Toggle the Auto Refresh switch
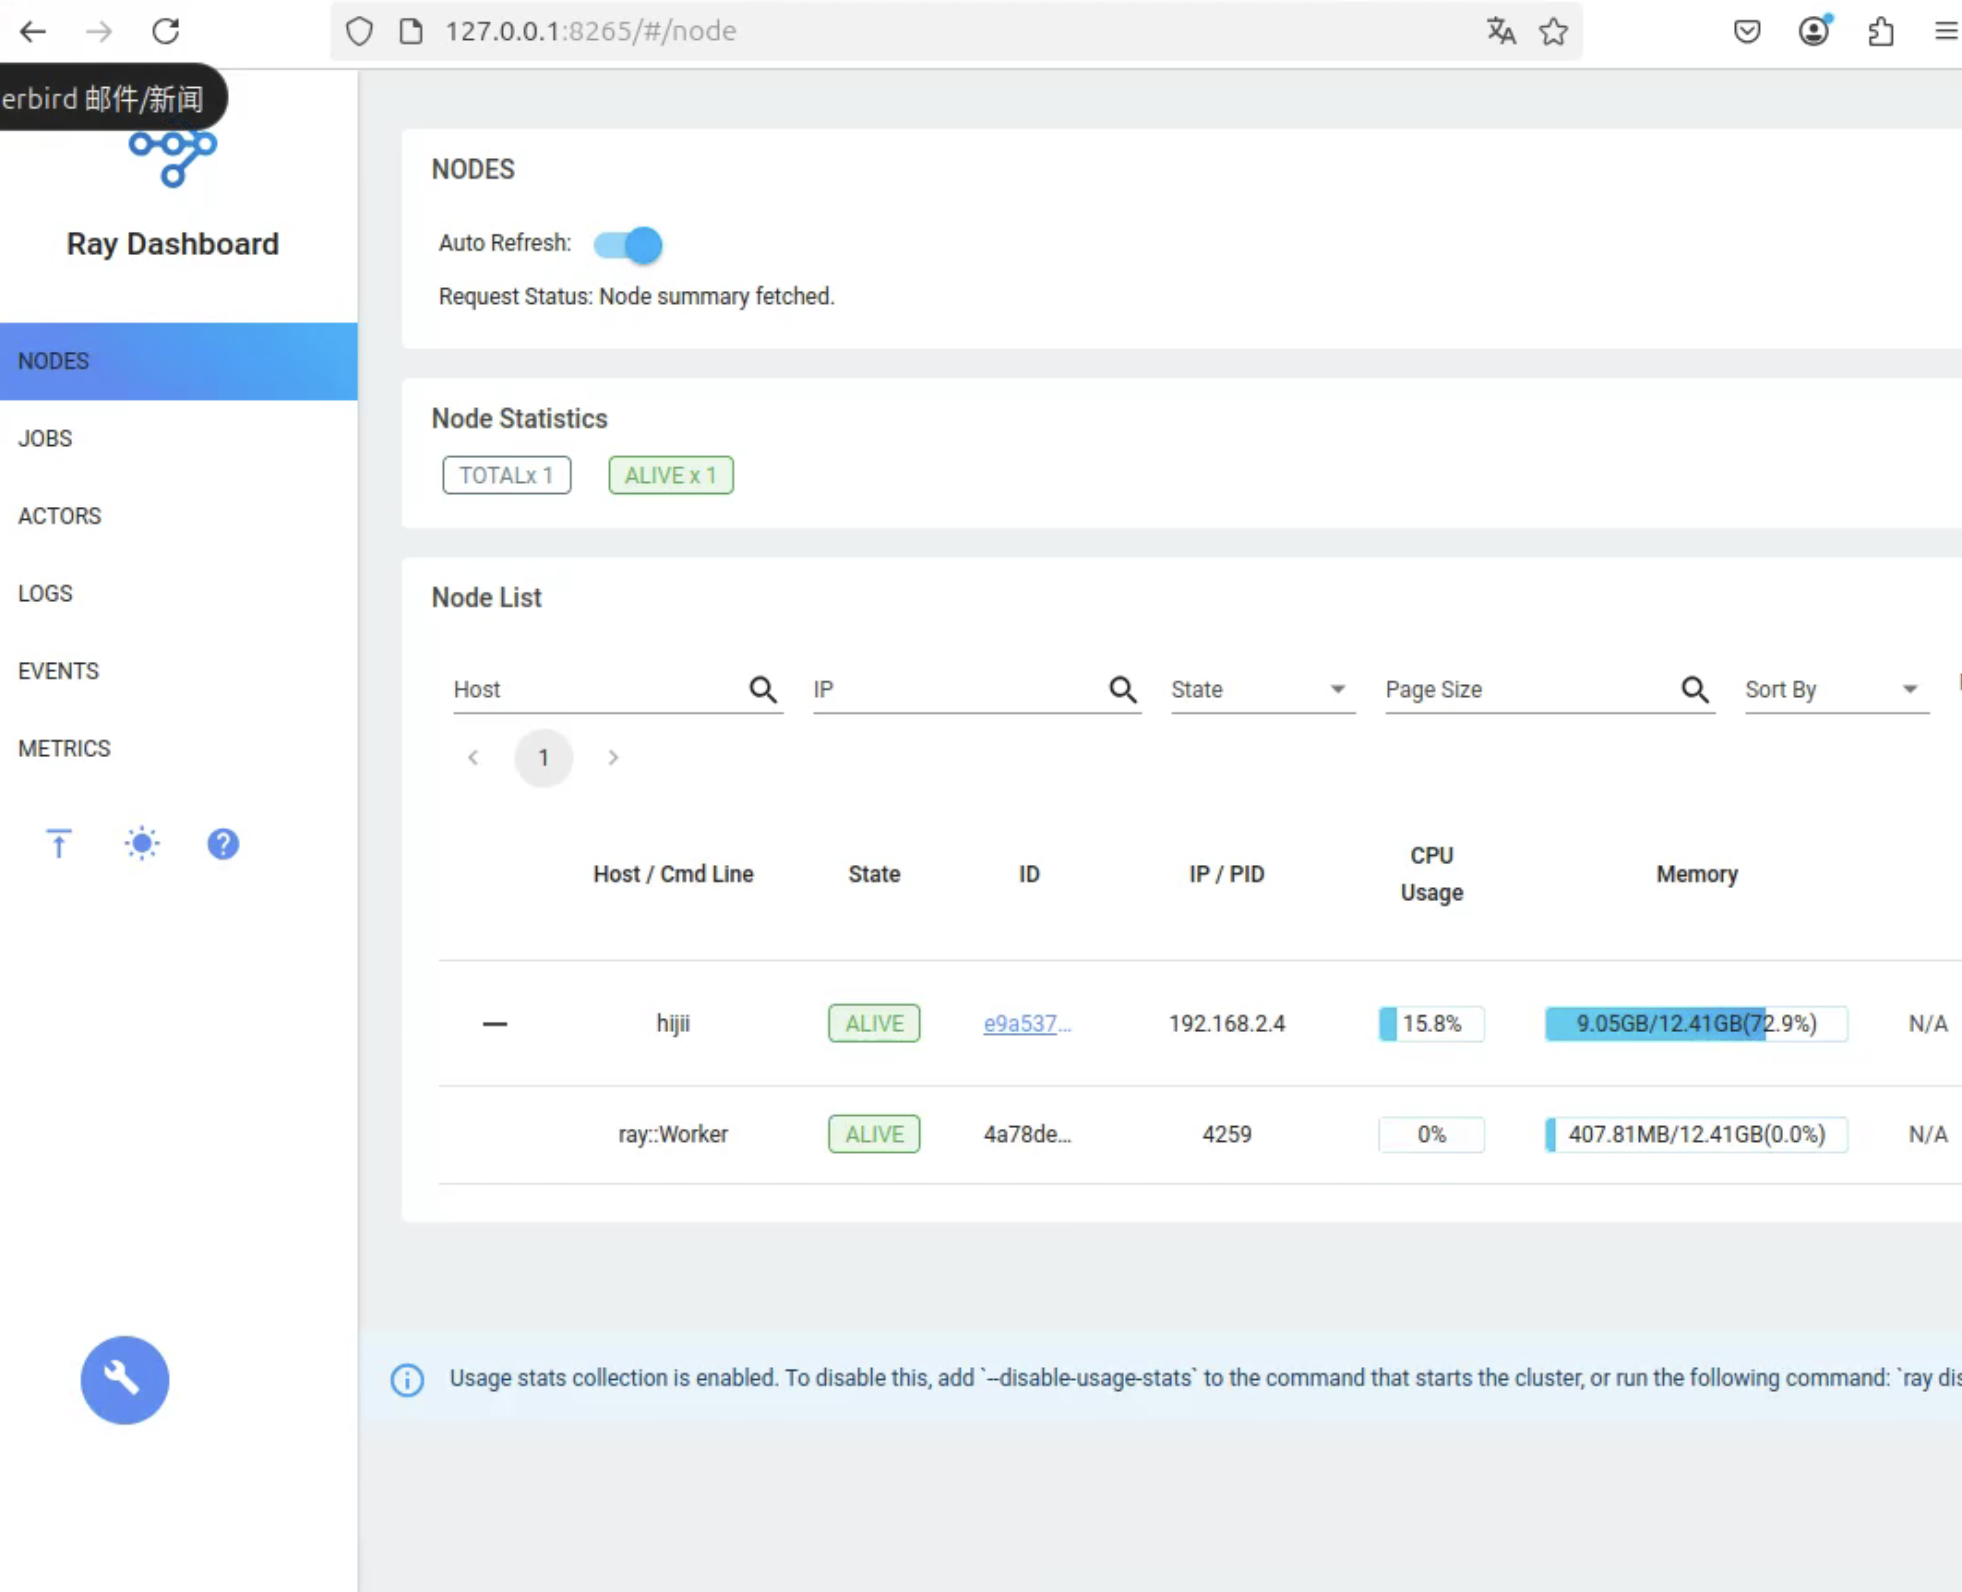Screen dimensions: 1962x1592 [628, 244]
